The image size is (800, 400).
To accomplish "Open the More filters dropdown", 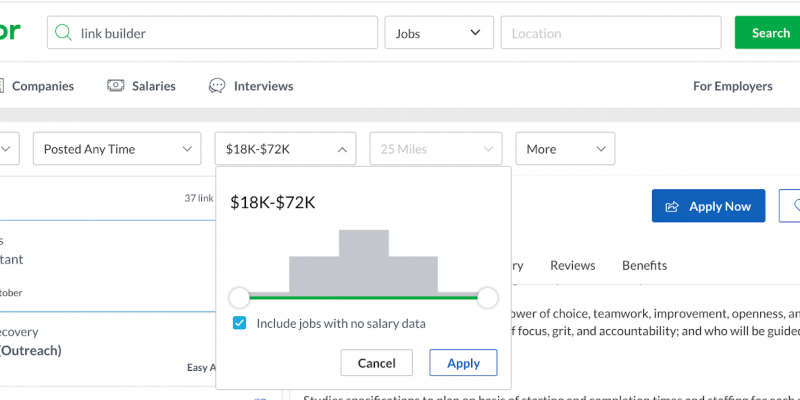I will [565, 149].
